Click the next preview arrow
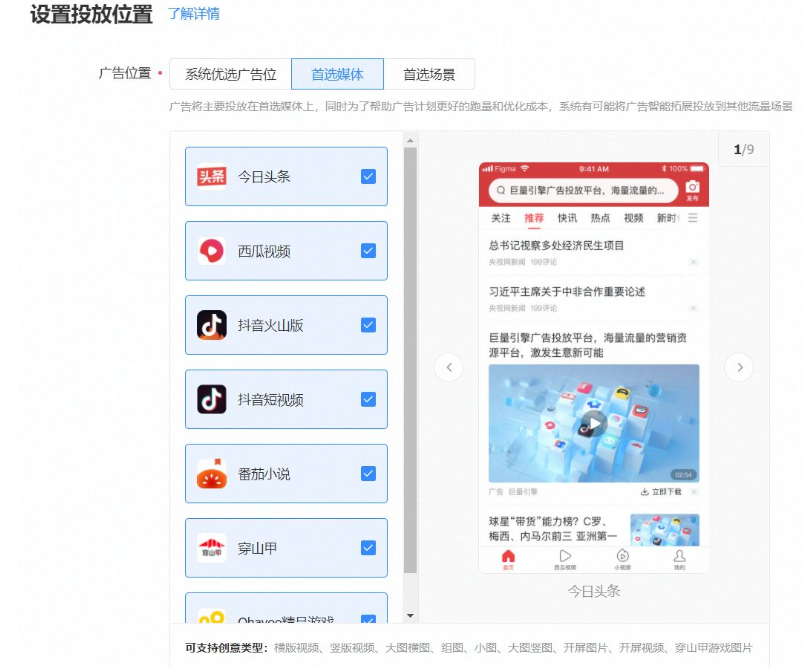This screenshot has height=667, width=805. click(739, 368)
